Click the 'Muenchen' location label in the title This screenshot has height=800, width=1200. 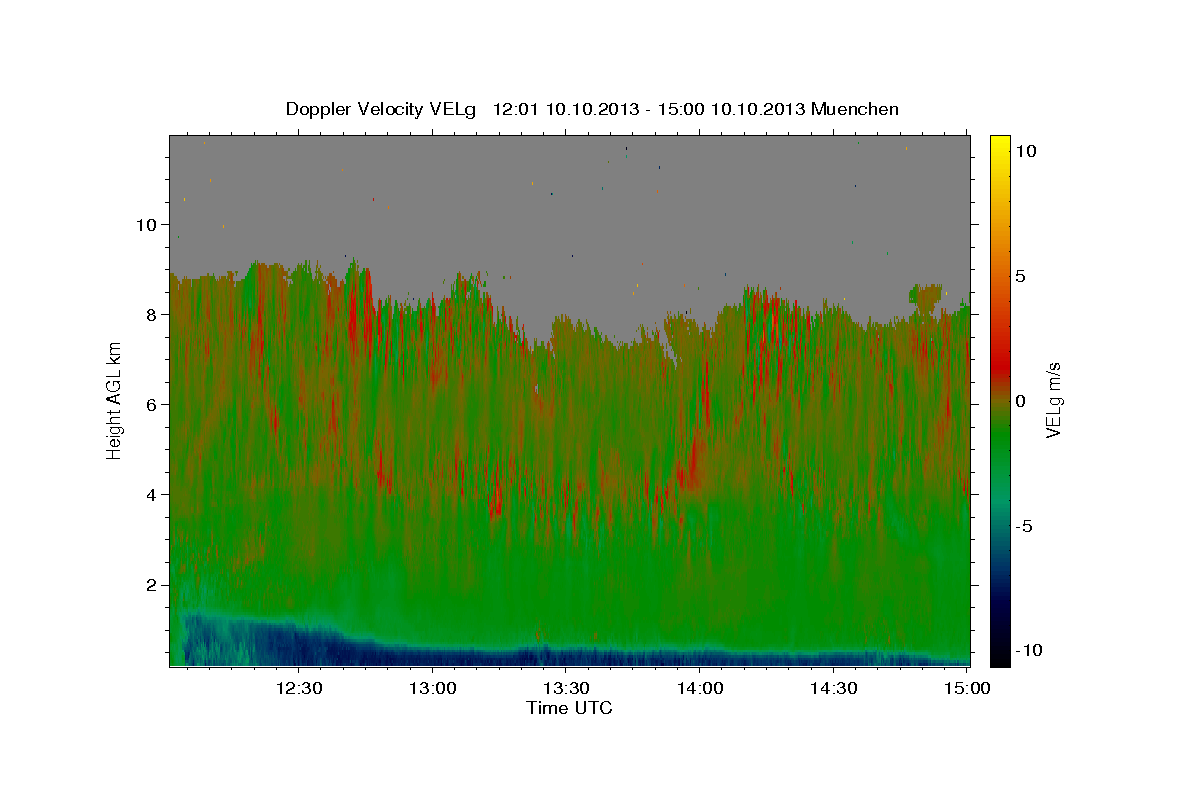(x=856, y=109)
